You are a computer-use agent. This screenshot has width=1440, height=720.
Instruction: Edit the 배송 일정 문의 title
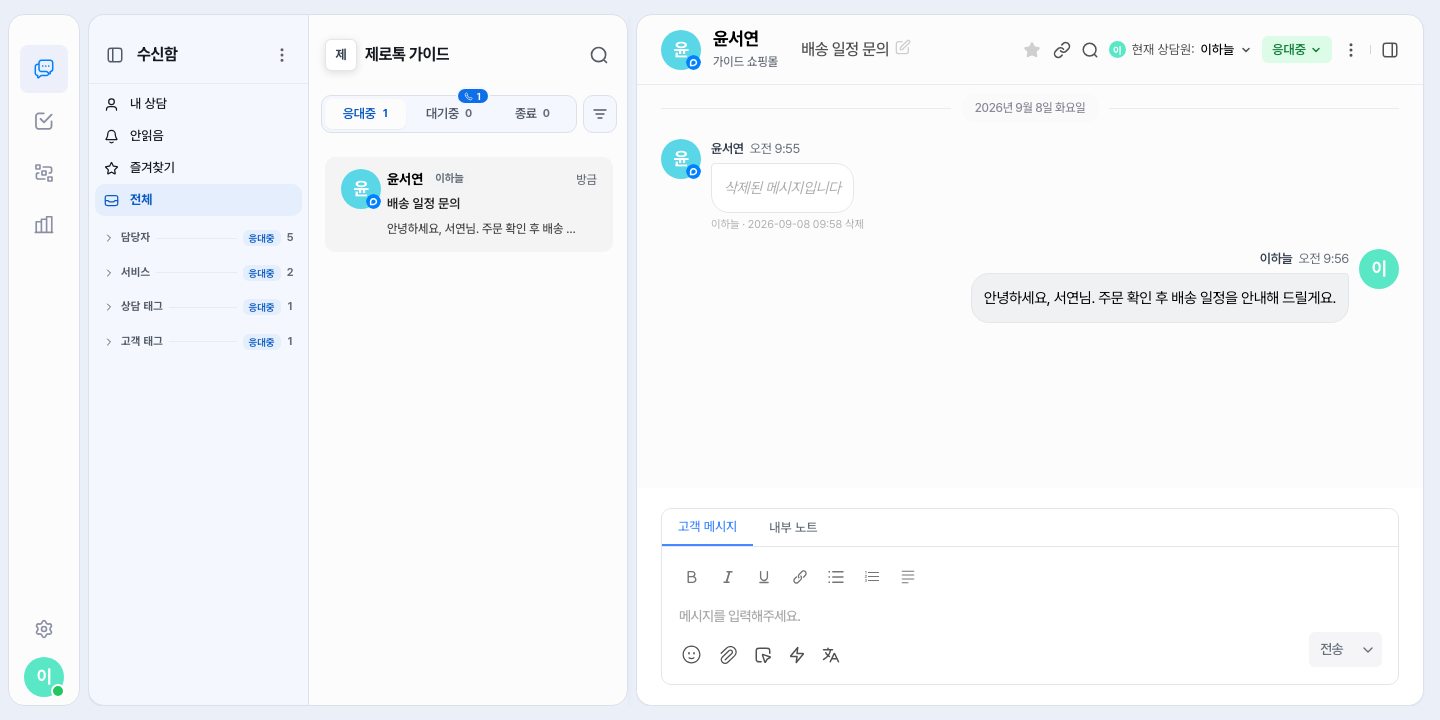[903, 47]
